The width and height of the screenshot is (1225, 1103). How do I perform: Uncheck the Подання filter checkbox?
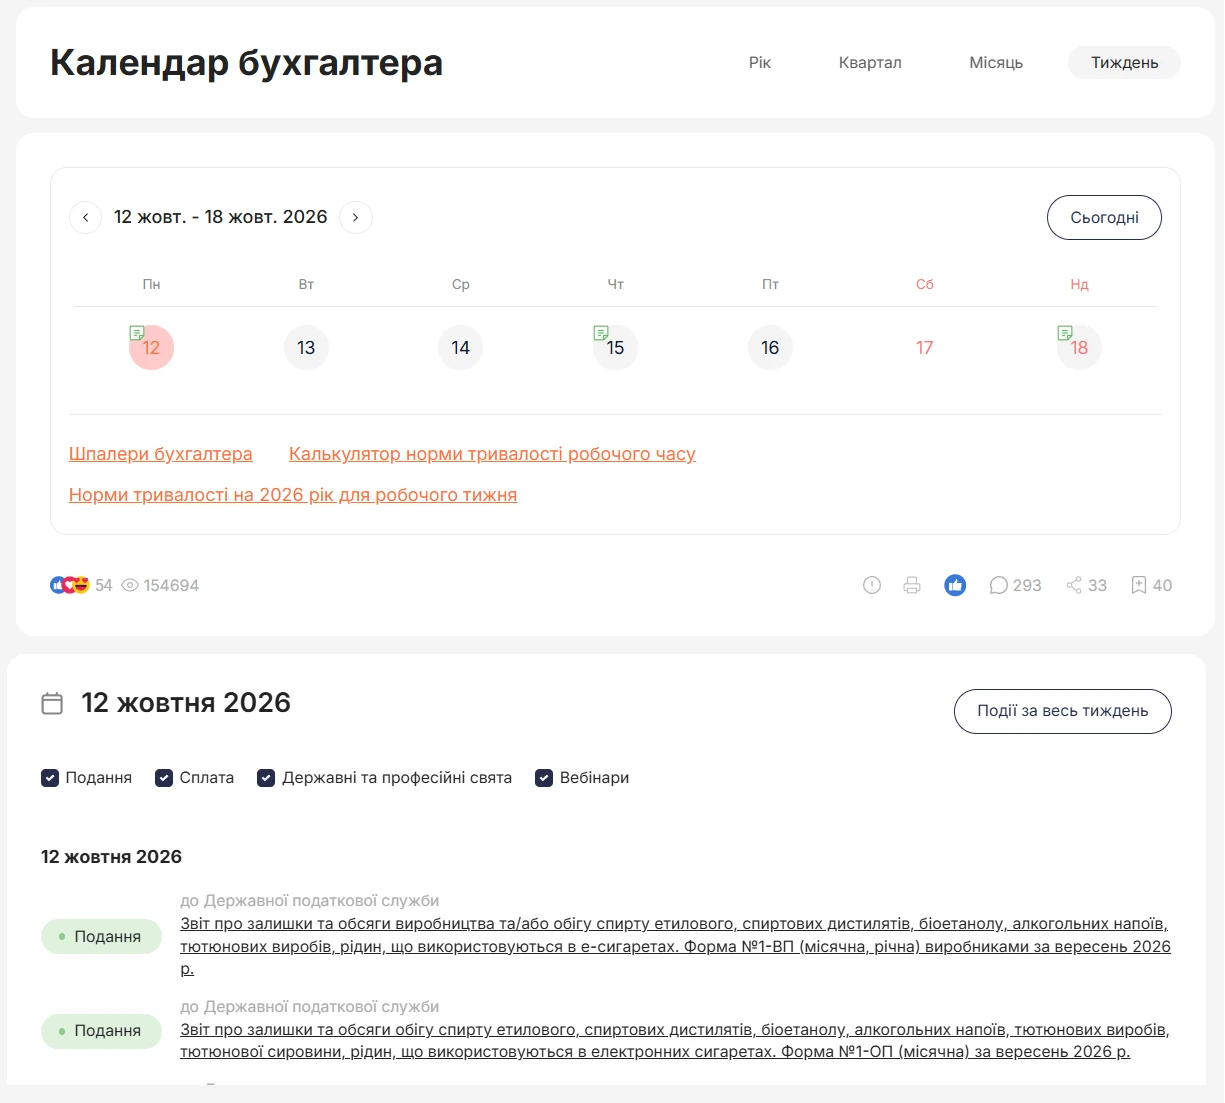pos(50,777)
